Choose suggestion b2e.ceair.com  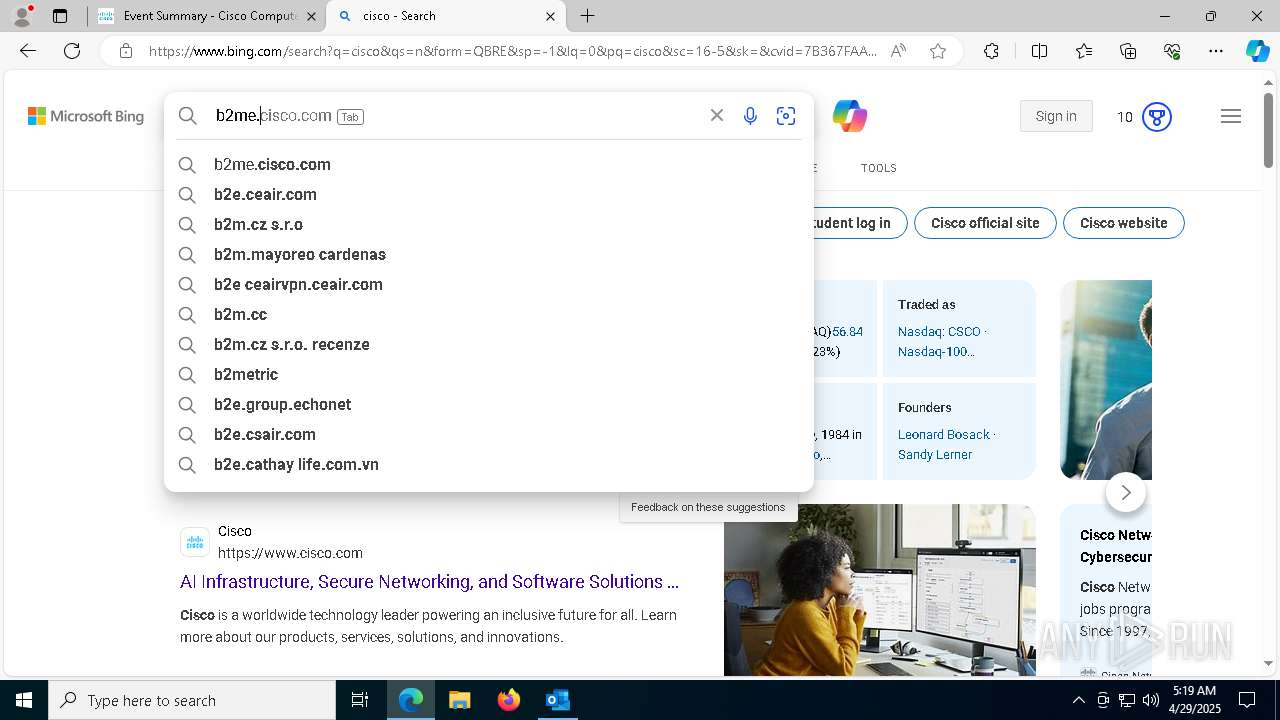click(488, 194)
